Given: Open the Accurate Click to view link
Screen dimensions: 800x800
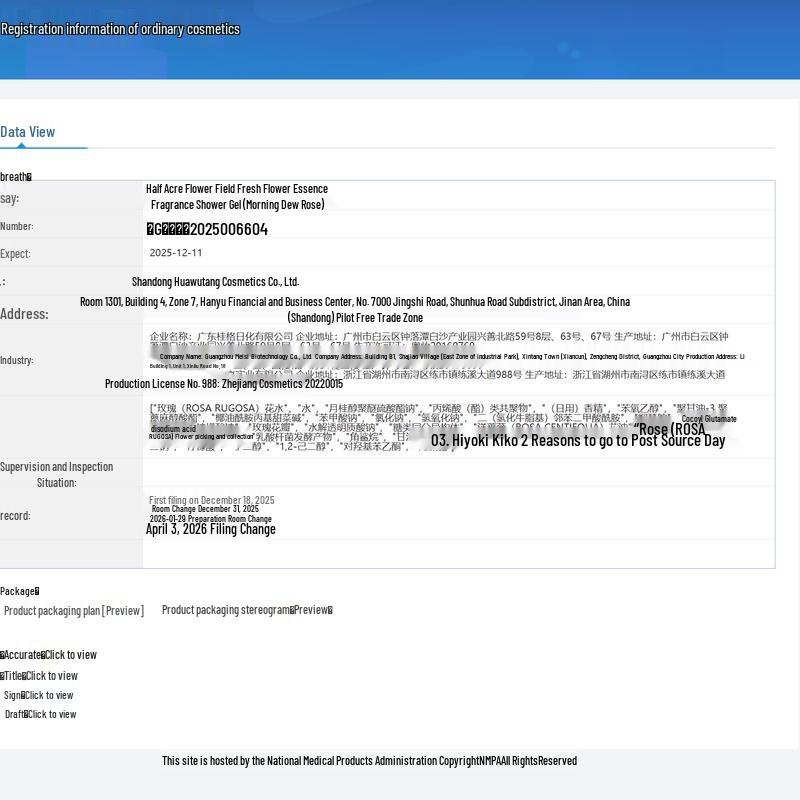Looking at the screenshot, I should (x=48, y=655).
